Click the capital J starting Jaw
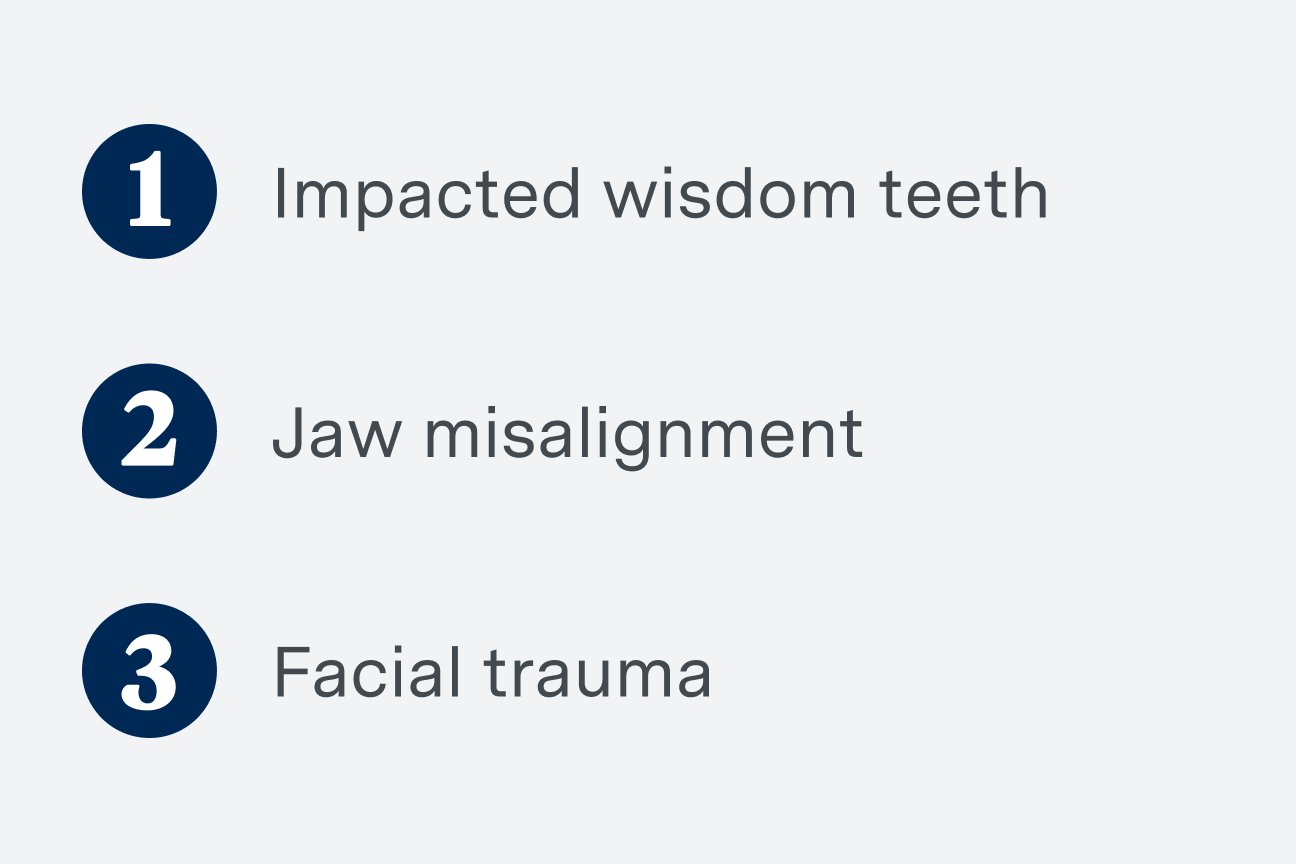 289,434
